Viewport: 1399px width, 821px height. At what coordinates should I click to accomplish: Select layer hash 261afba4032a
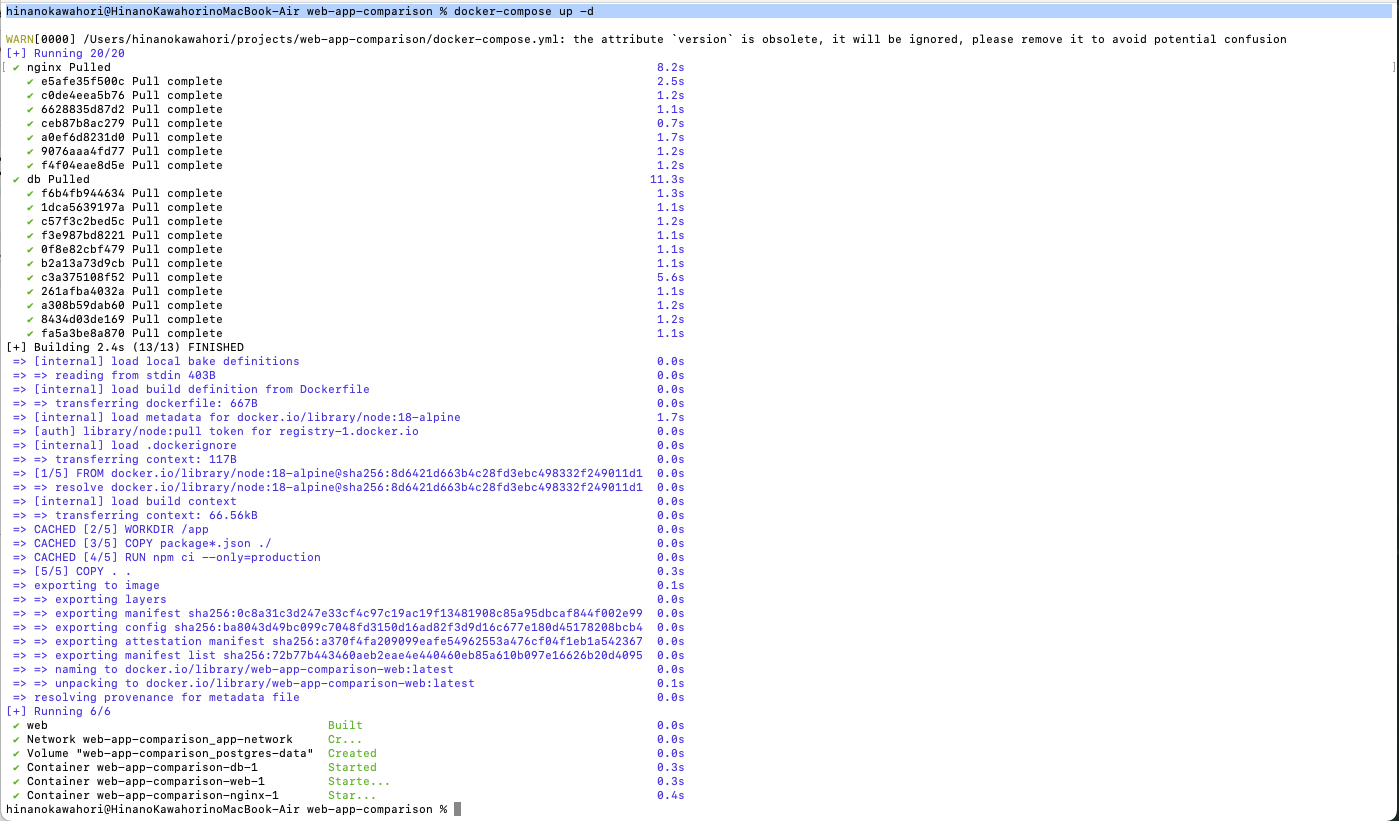point(83,291)
